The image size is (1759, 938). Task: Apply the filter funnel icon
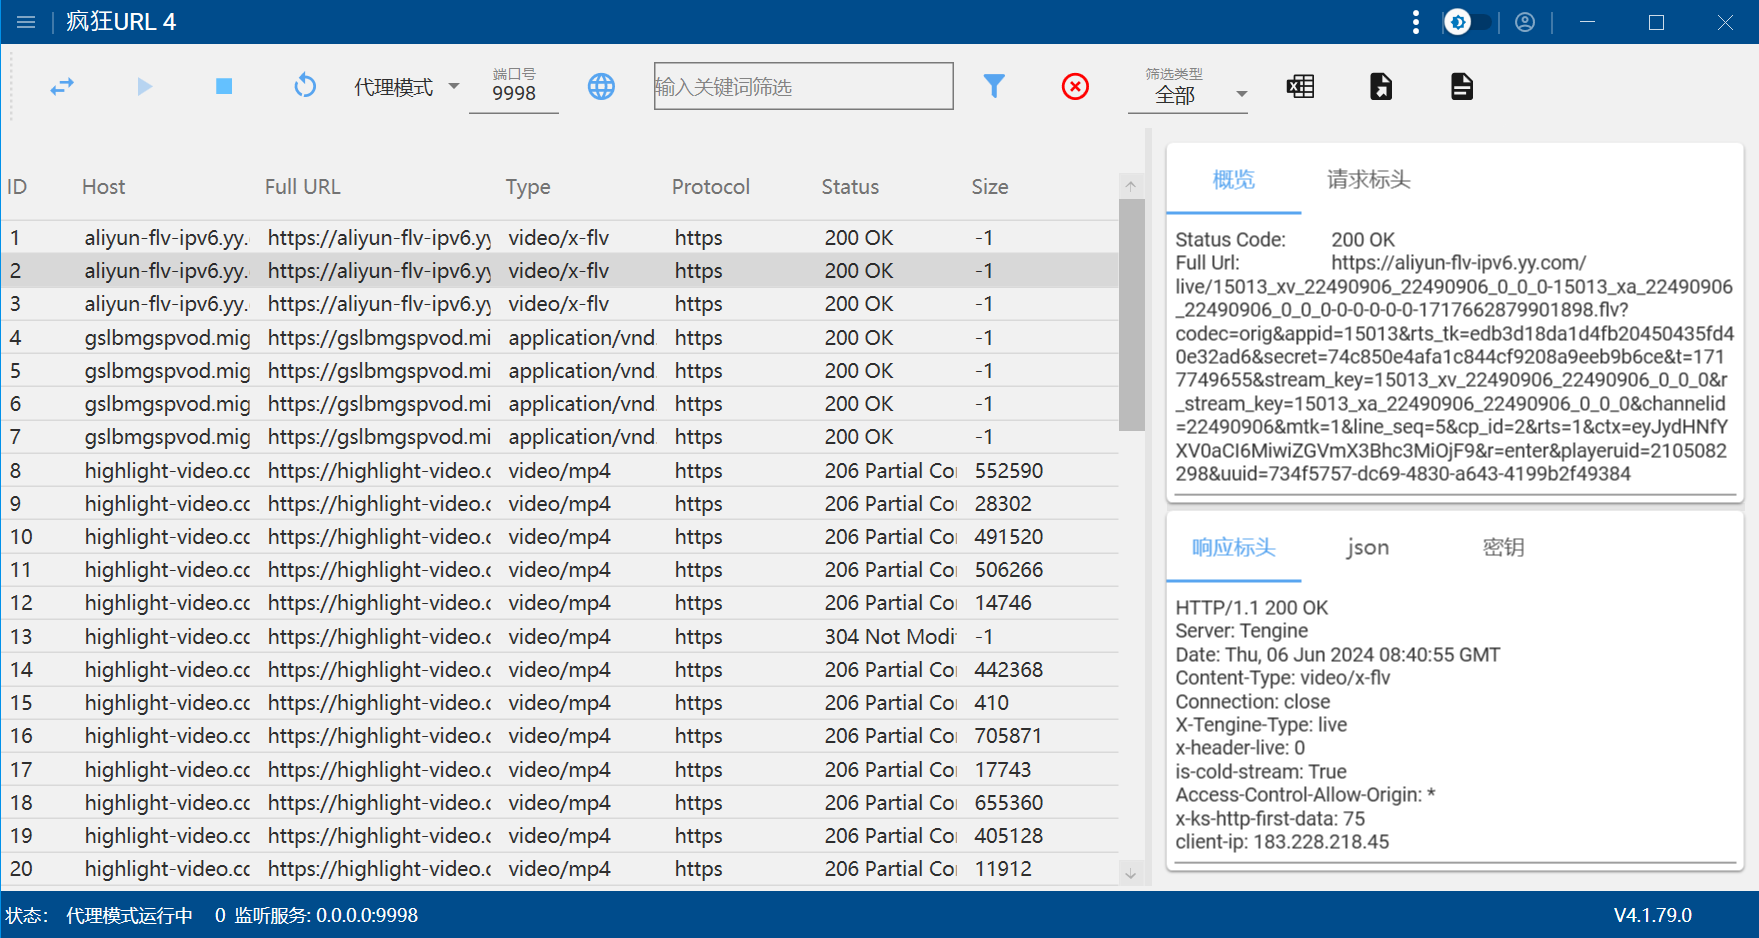pos(993,87)
